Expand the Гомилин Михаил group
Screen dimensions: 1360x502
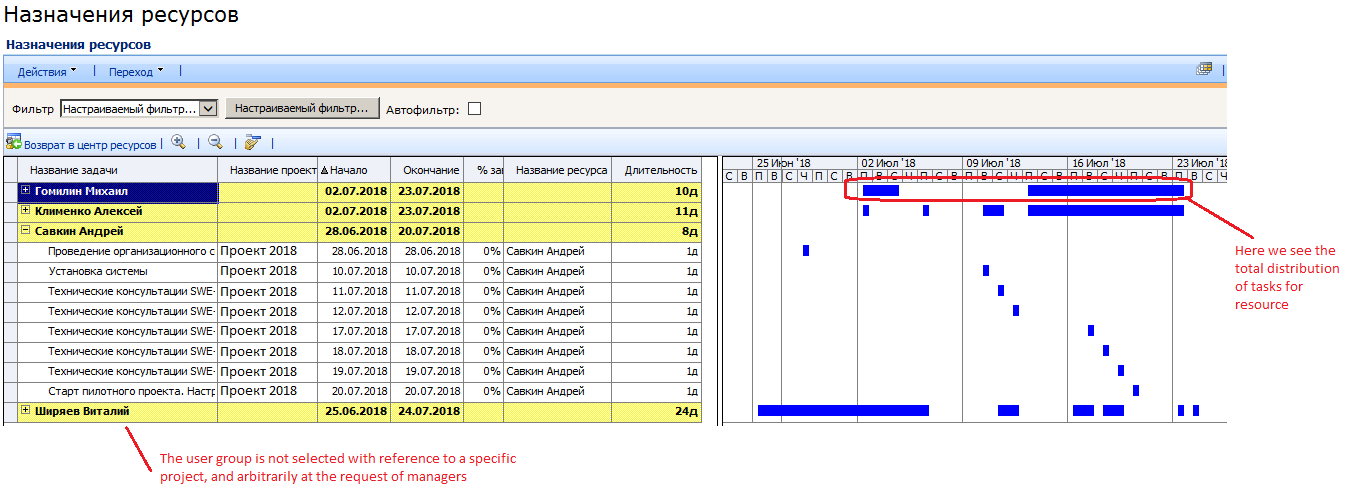25,190
